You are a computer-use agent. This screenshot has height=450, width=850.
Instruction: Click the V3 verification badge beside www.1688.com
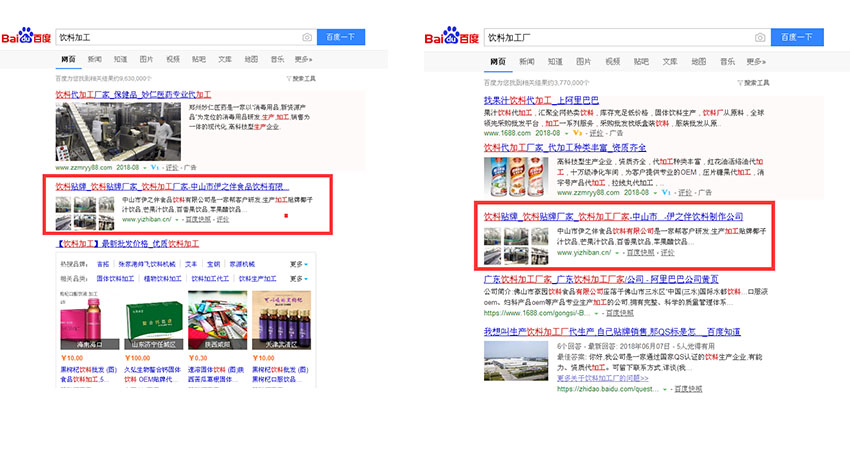point(577,133)
